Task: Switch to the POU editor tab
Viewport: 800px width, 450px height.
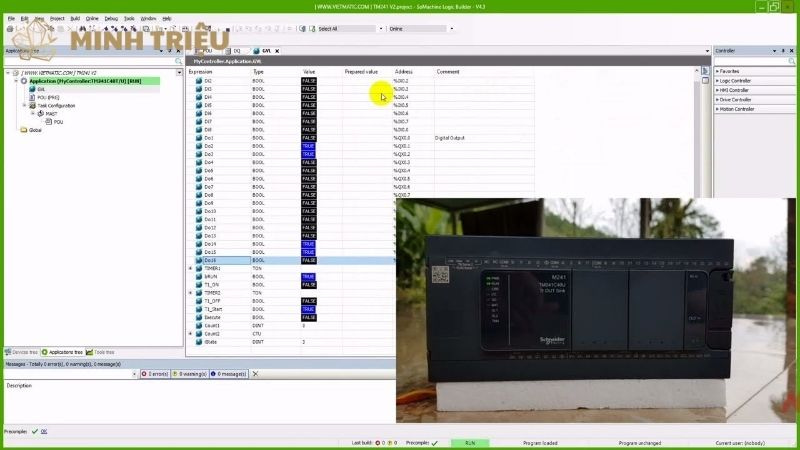Action: click(207, 50)
